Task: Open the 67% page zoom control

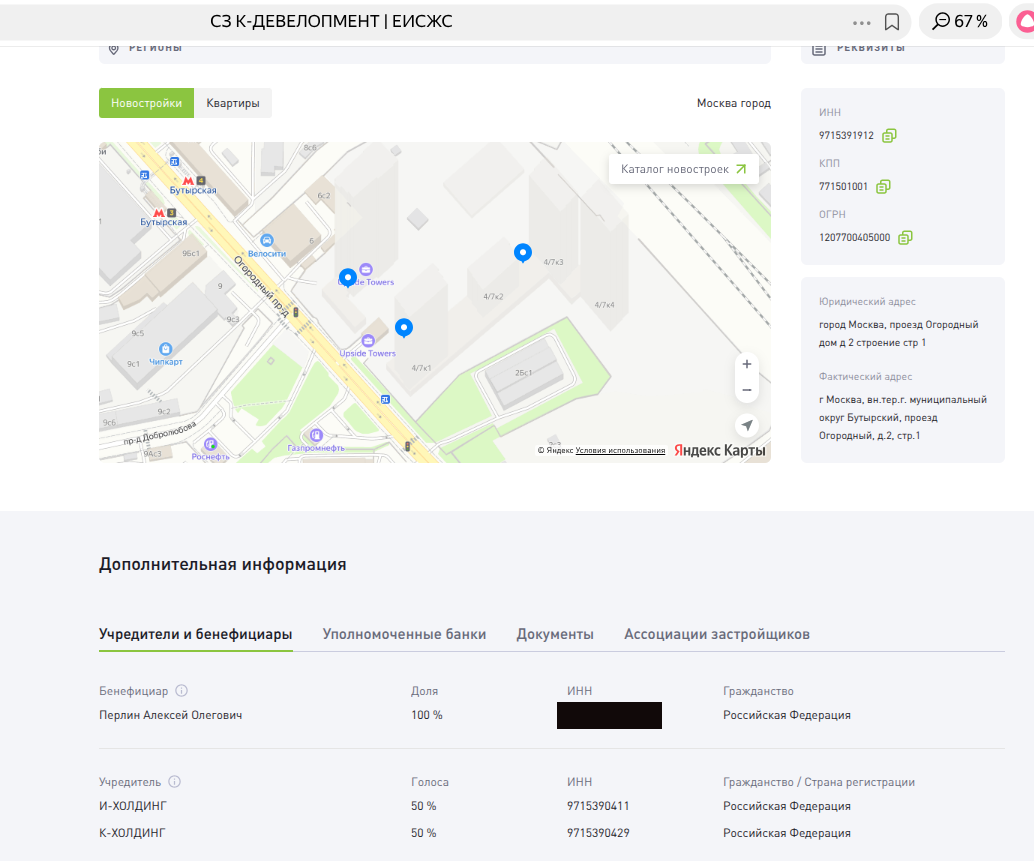Action: pyautogui.click(x=959, y=22)
